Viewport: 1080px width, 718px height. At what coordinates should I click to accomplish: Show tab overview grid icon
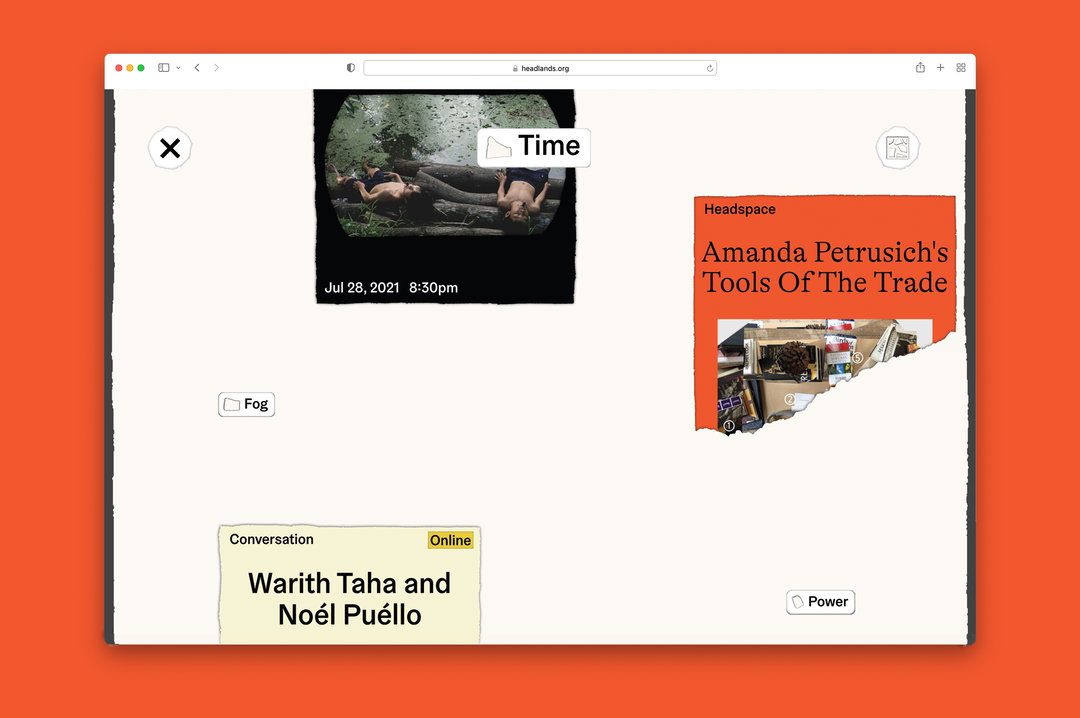click(961, 68)
